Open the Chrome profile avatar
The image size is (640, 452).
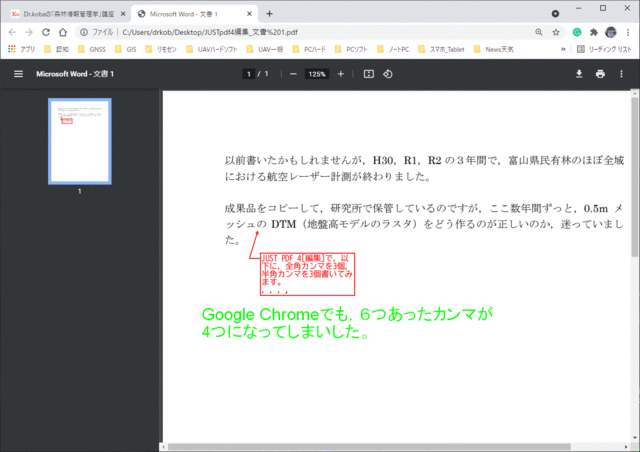611,32
